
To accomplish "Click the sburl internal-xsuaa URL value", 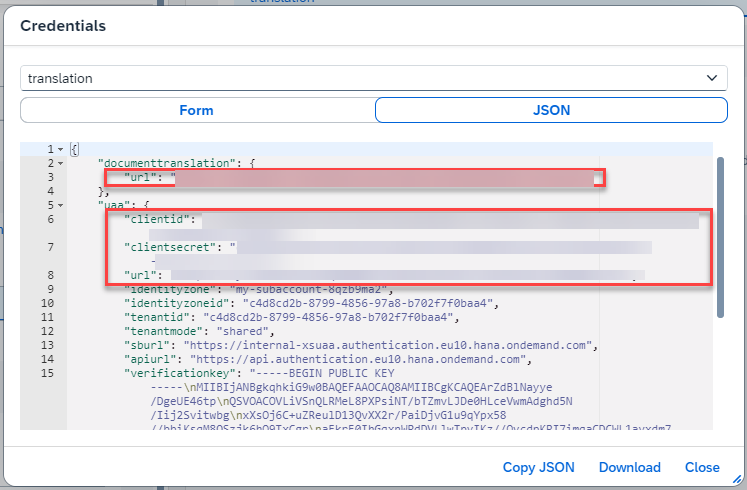I will click(387, 345).
